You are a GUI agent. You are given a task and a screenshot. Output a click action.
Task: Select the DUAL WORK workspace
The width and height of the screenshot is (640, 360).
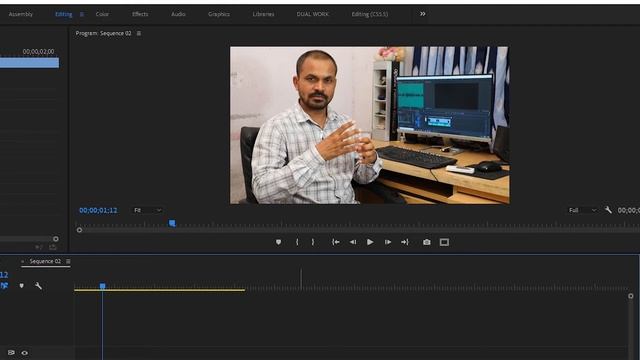click(313, 14)
